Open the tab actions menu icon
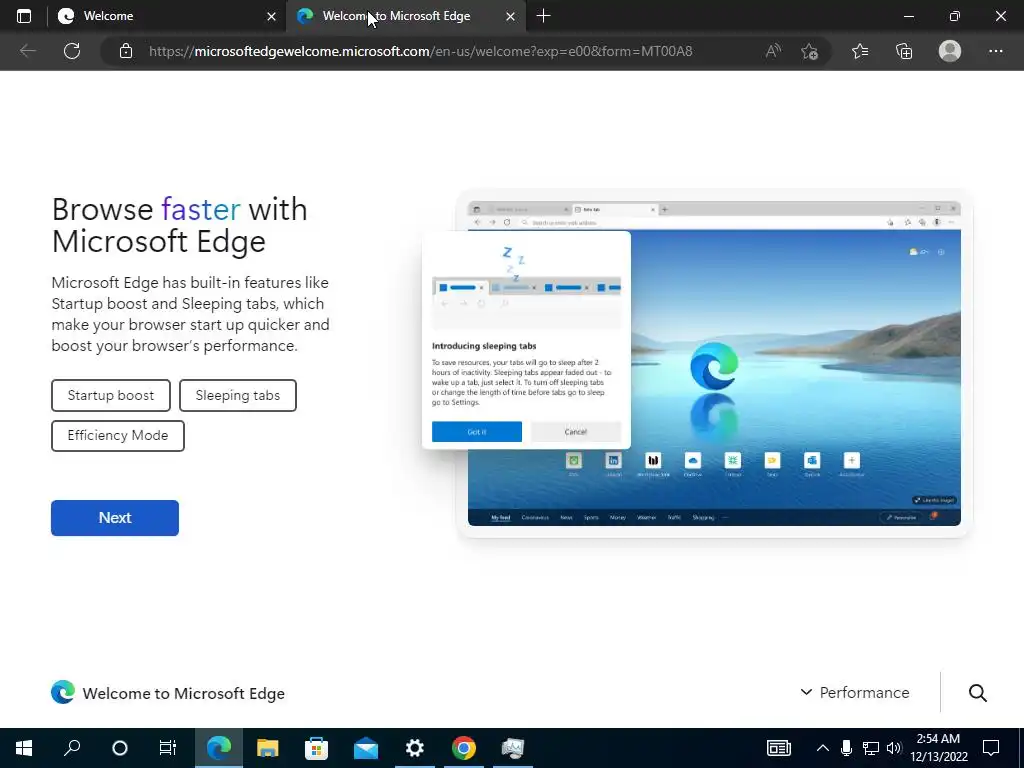Viewport: 1024px width, 768px height. click(24, 16)
